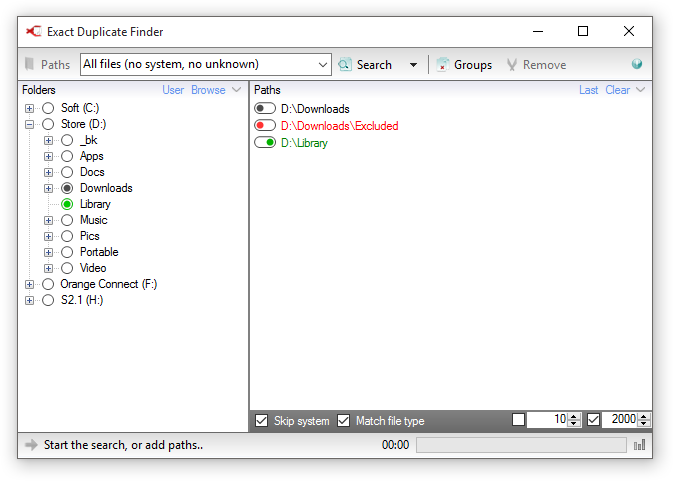The width and height of the screenshot is (673, 481).
Task: Click into the 10 value field
Action: tap(548, 419)
